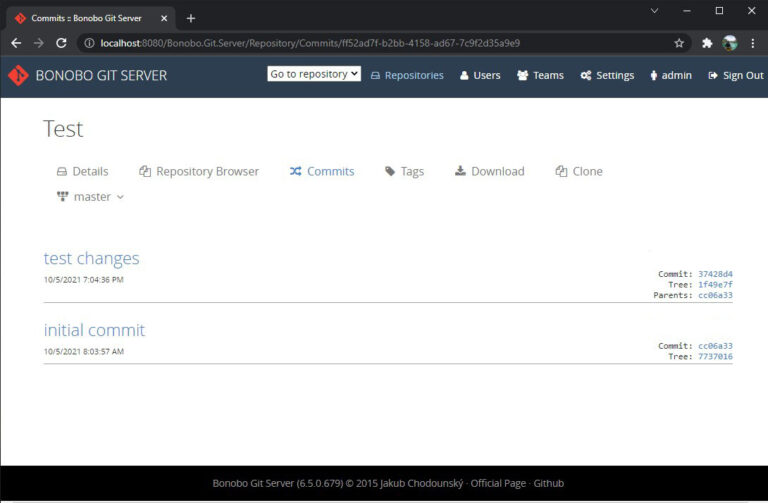Click the branch icon beside master

63,196
